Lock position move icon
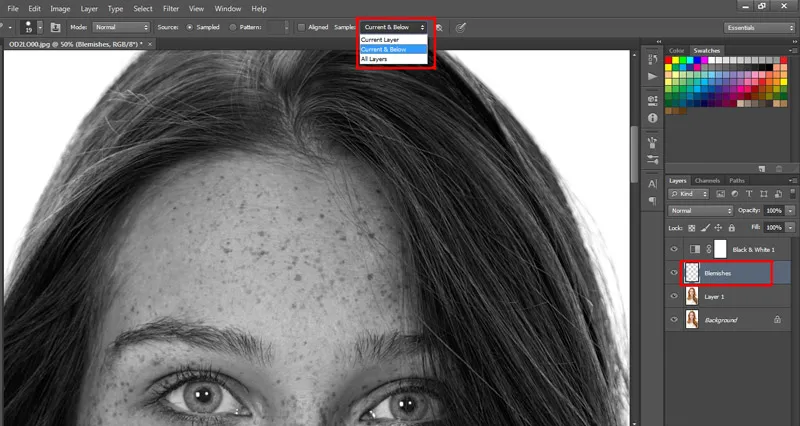800x426 pixels. click(718, 228)
